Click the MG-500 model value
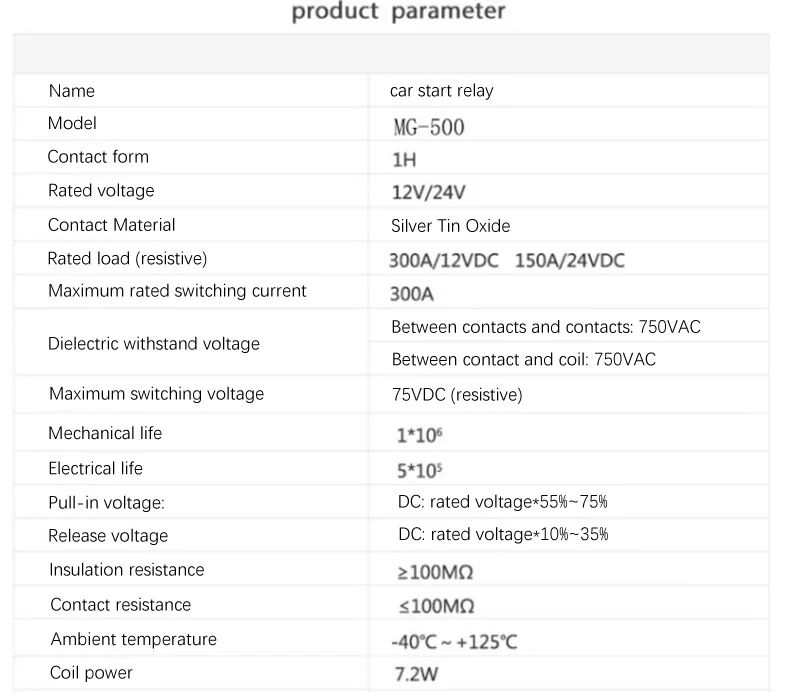The height and width of the screenshot is (698, 800). [429, 127]
